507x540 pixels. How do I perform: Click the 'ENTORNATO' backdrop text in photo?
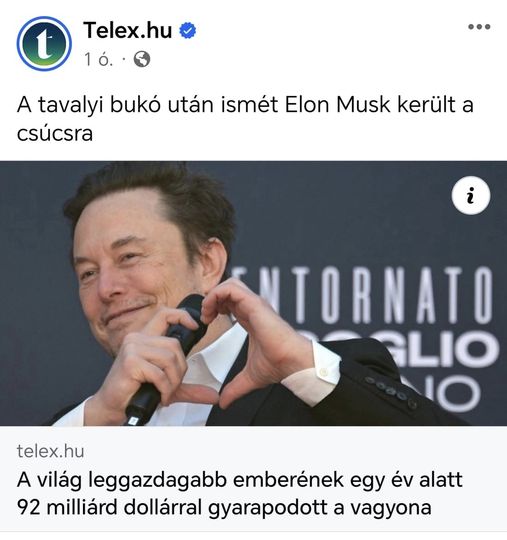362,296
